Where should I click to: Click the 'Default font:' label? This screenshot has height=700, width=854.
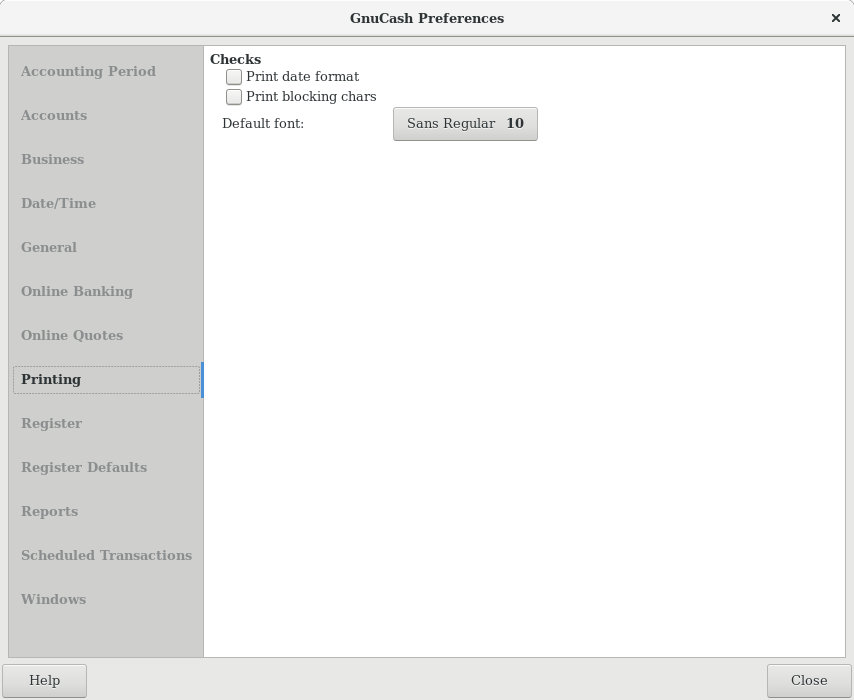pyautogui.click(x=263, y=124)
